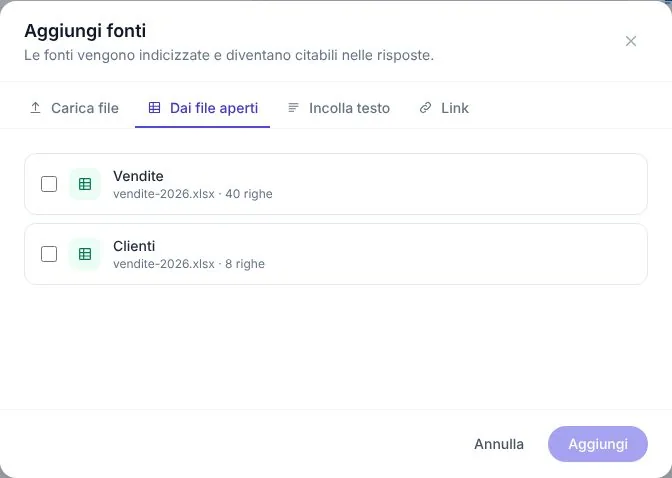
Task: Tick the Vendite sheet checkbox
Action: (49, 184)
